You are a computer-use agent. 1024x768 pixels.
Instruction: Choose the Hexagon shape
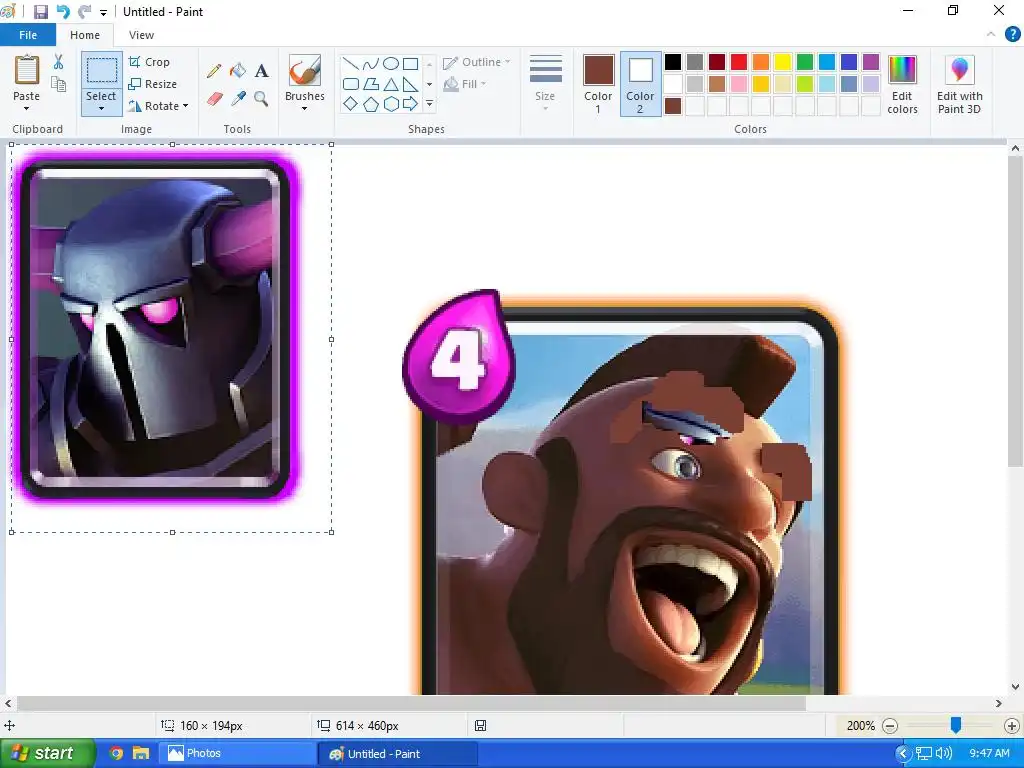point(391,104)
